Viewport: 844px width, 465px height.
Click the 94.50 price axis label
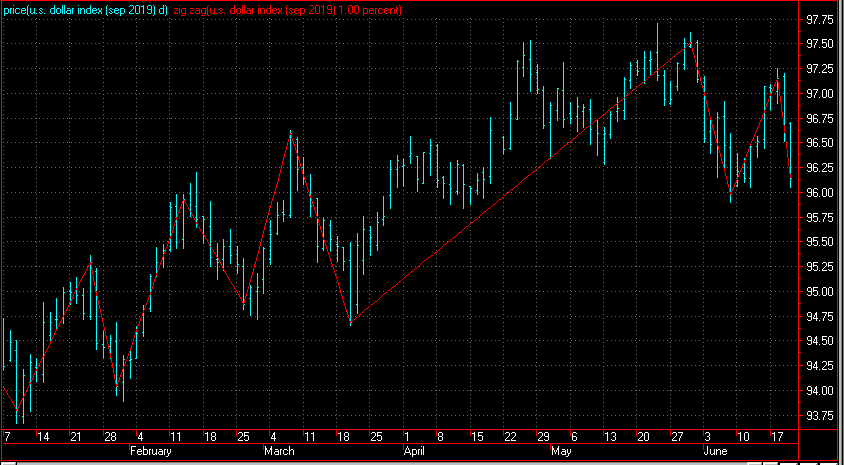click(x=820, y=341)
